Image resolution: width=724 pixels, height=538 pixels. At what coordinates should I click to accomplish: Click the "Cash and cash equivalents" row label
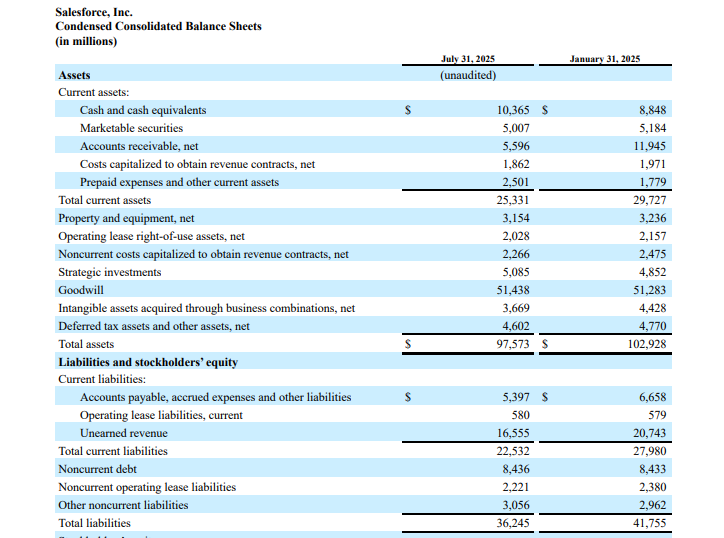143,110
